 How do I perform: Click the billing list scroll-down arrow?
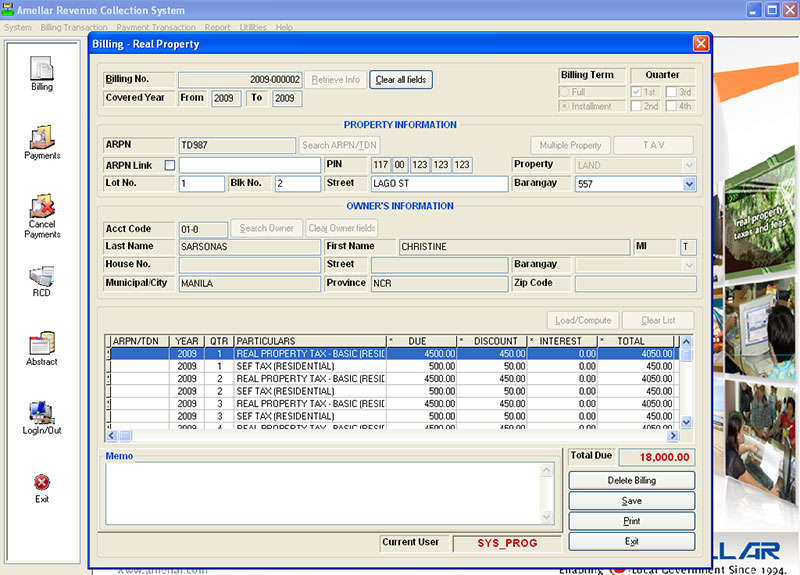pos(687,422)
